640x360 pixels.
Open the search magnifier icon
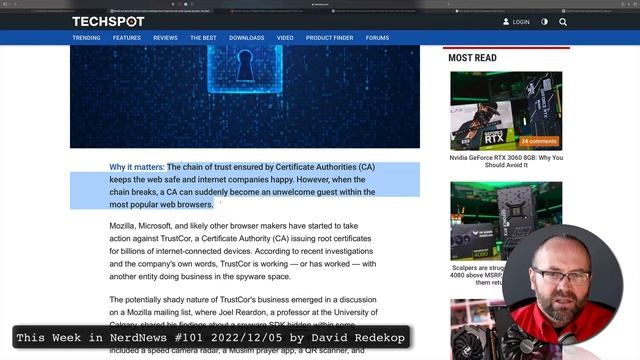pos(563,22)
